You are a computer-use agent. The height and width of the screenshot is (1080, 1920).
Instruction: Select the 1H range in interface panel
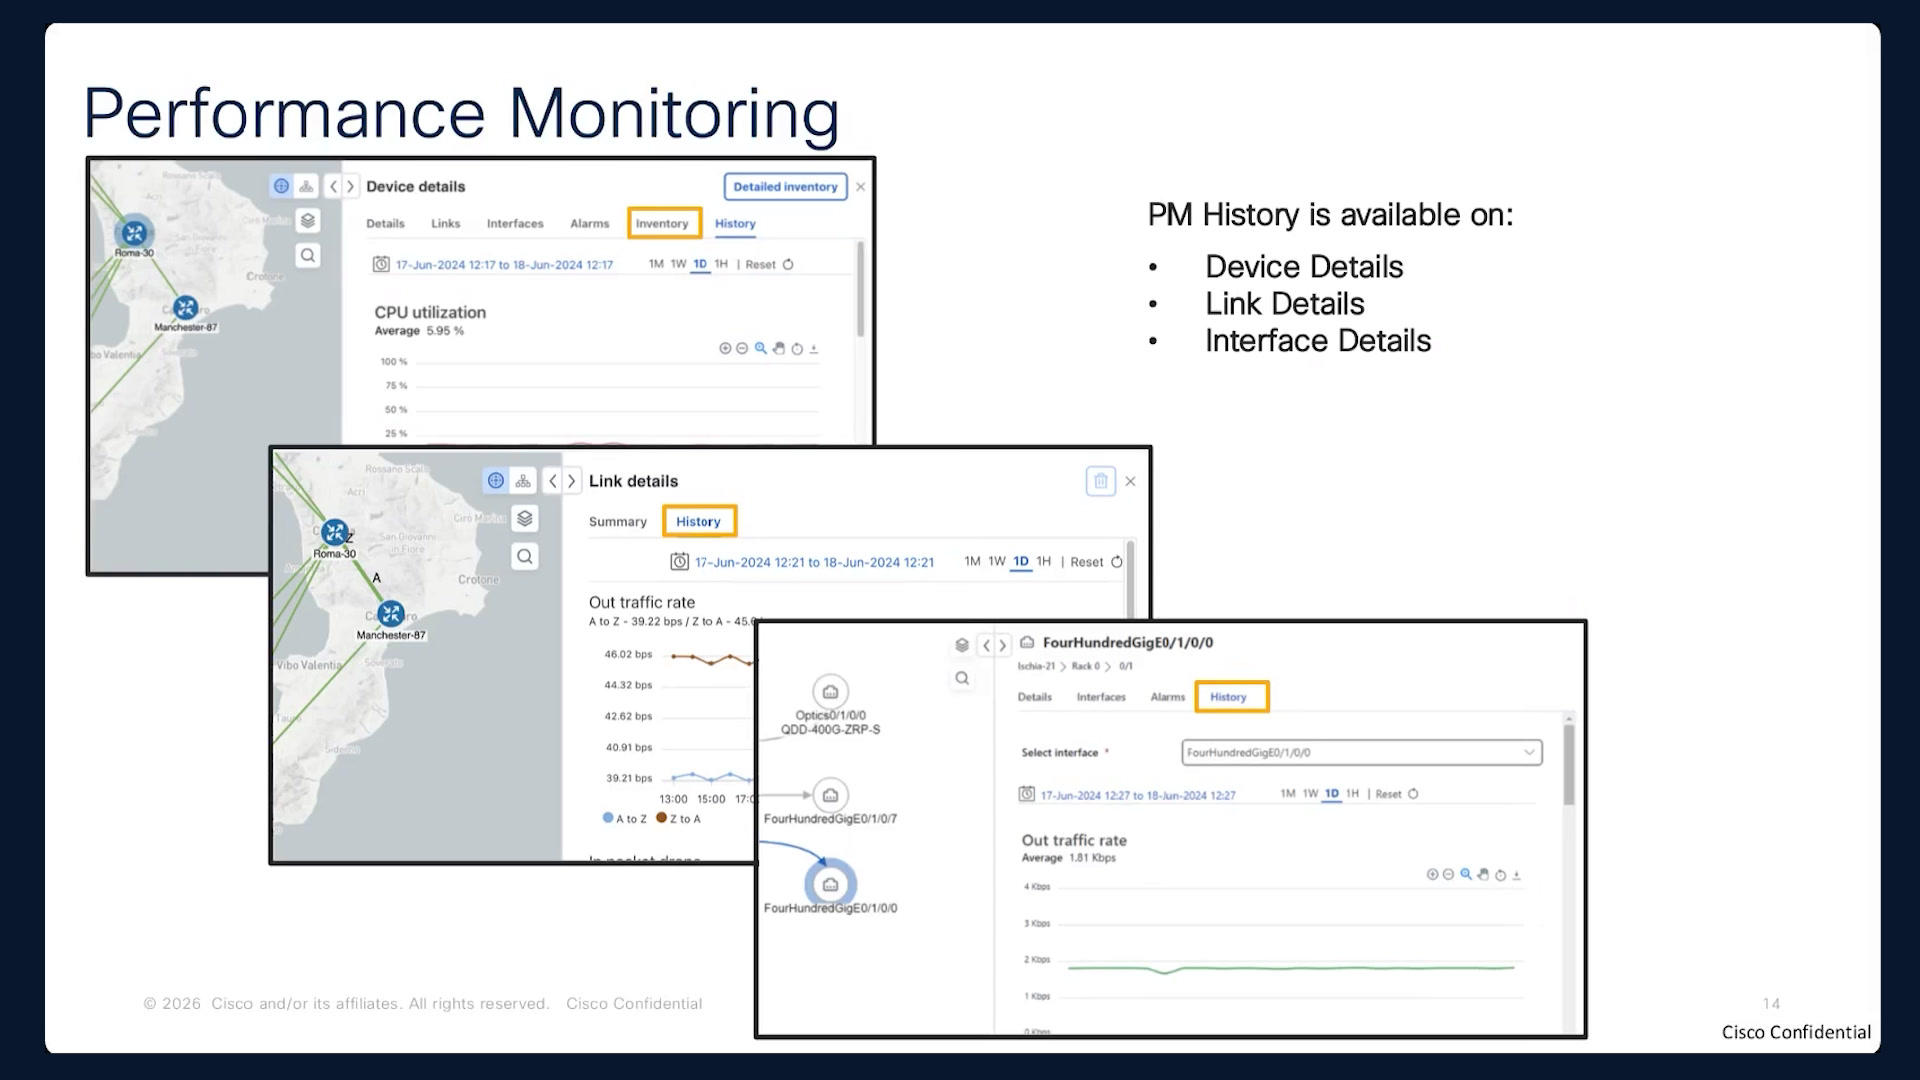pyautogui.click(x=1352, y=794)
